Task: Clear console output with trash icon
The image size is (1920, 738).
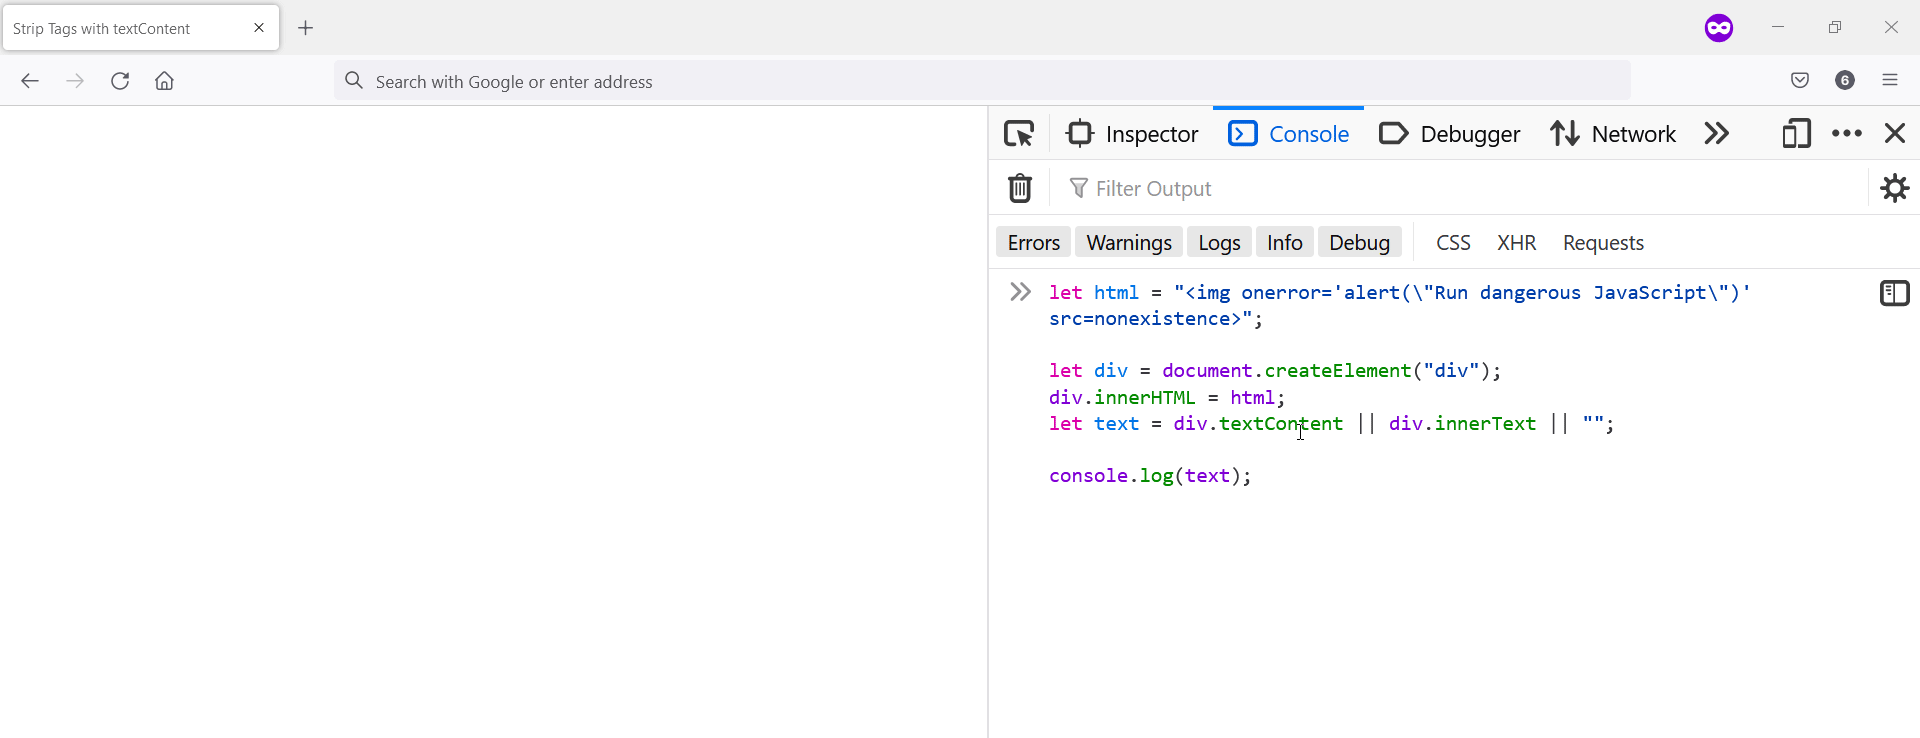Action: (x=1019, y=188)
